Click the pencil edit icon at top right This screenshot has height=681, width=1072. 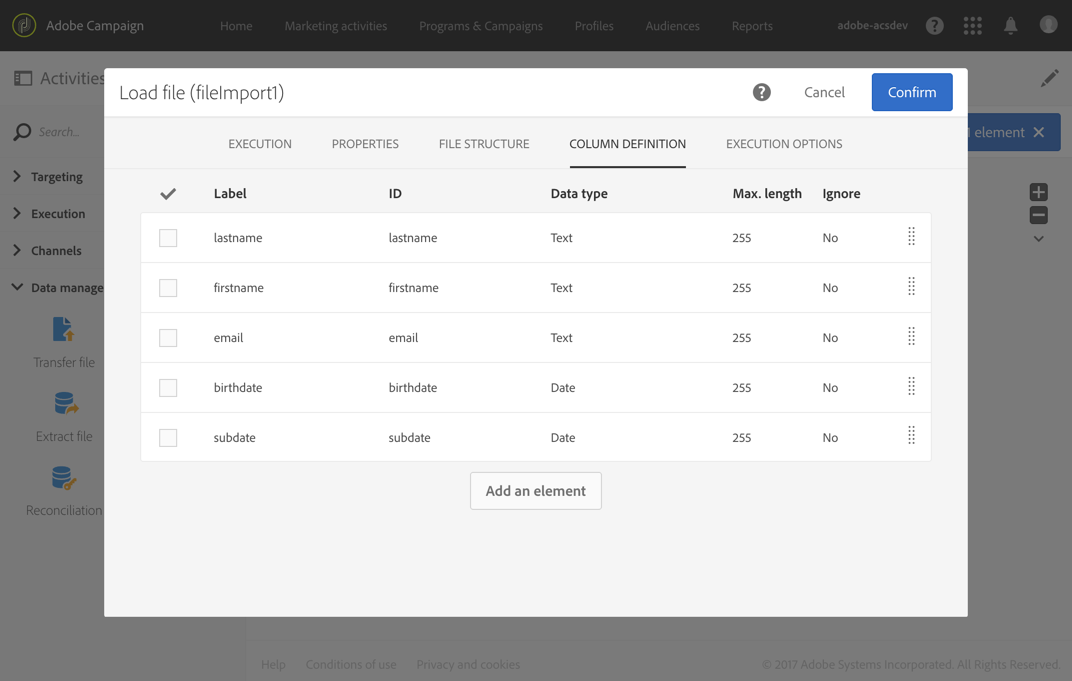pos(1049,78)
